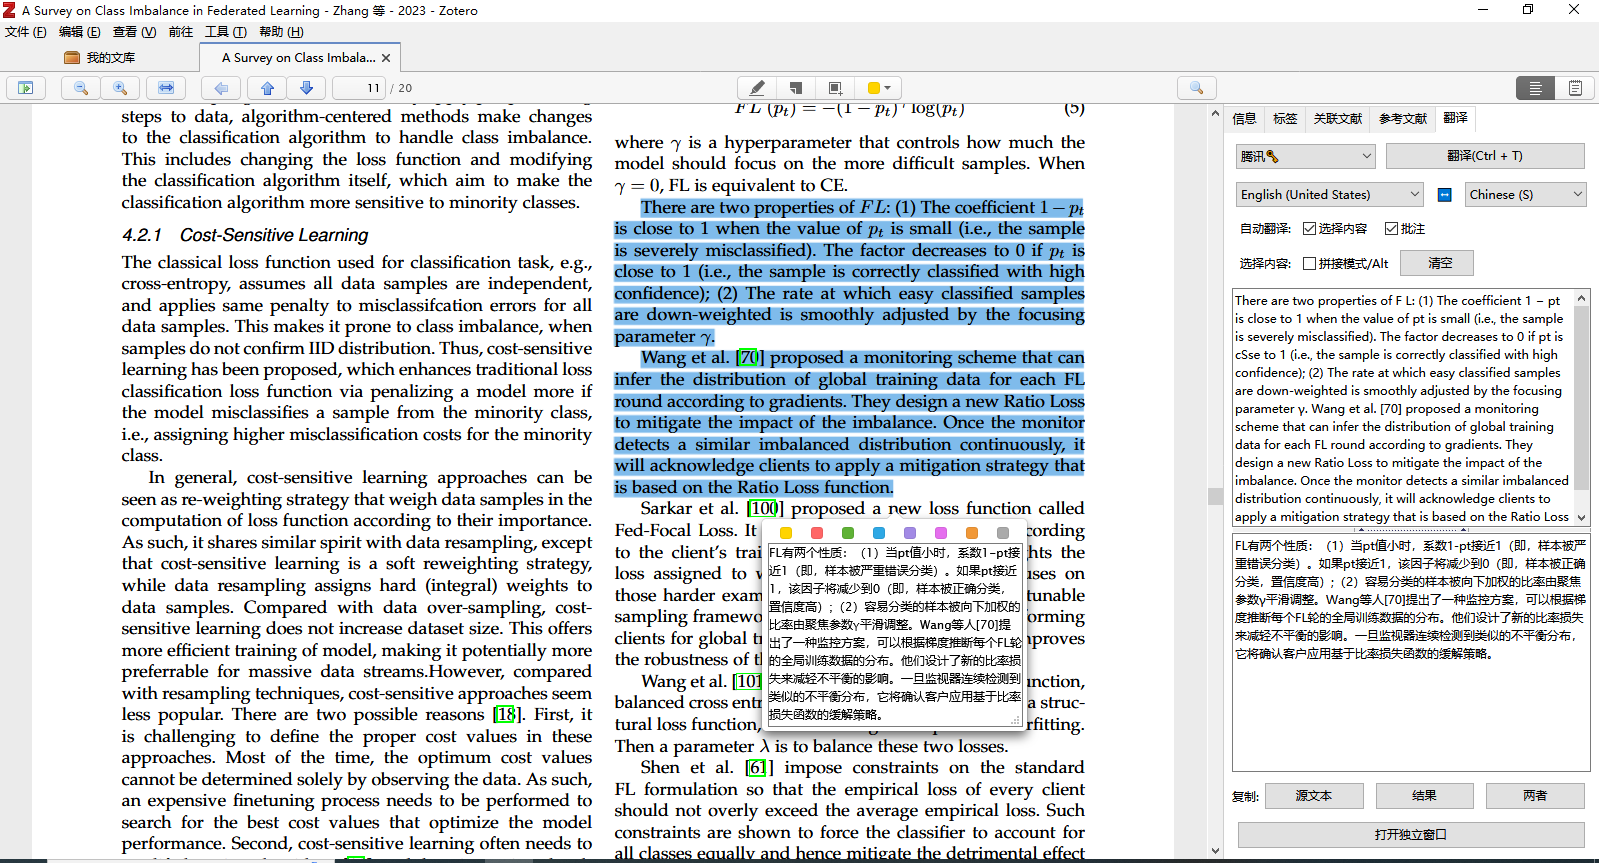This screenshot has width=1599, height=863.
Task: Pick the blue color in annotation popup
Action: [879, 533]
